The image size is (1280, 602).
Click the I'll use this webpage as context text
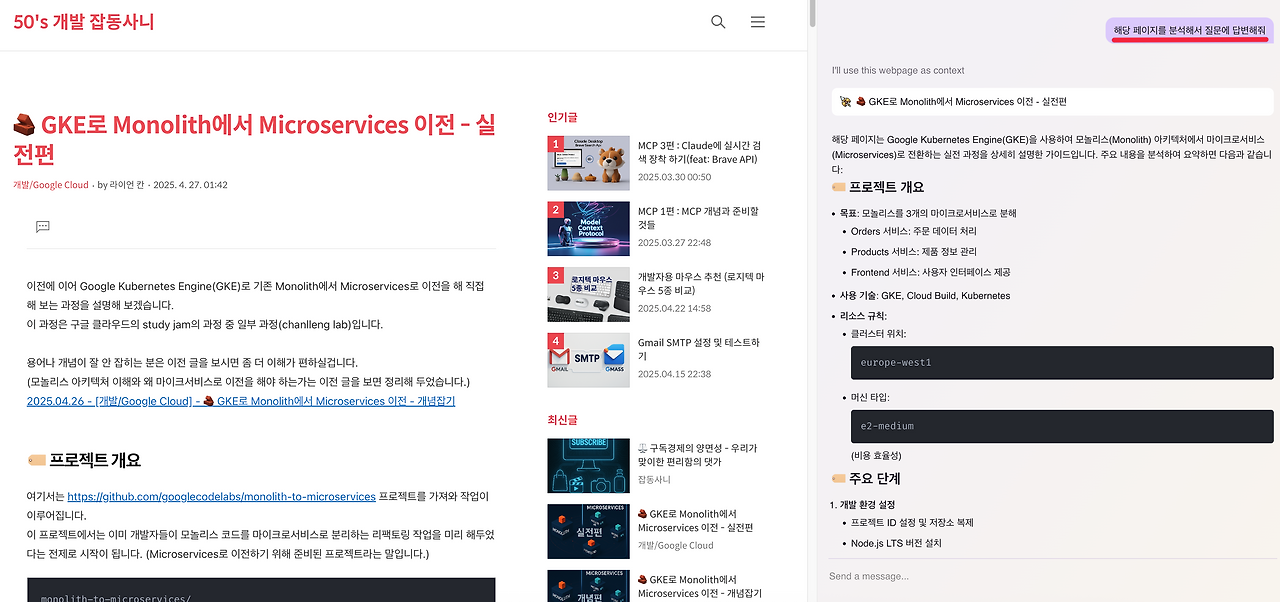tap(898, 70)
